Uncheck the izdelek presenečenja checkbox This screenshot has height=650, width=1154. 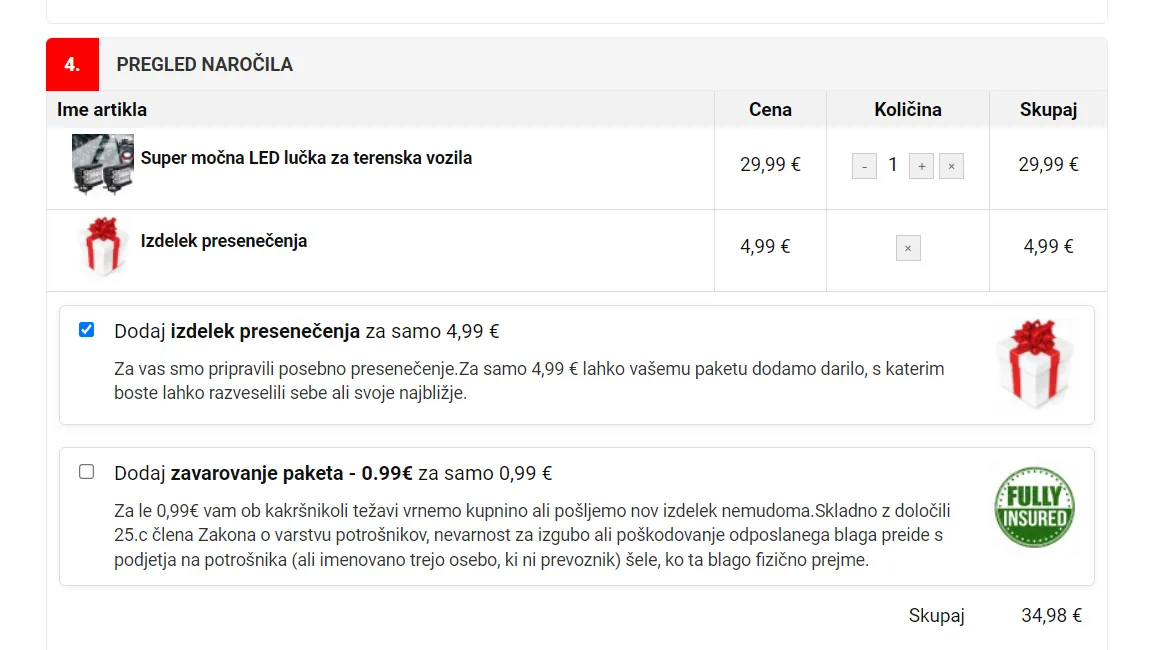(87, 330)
